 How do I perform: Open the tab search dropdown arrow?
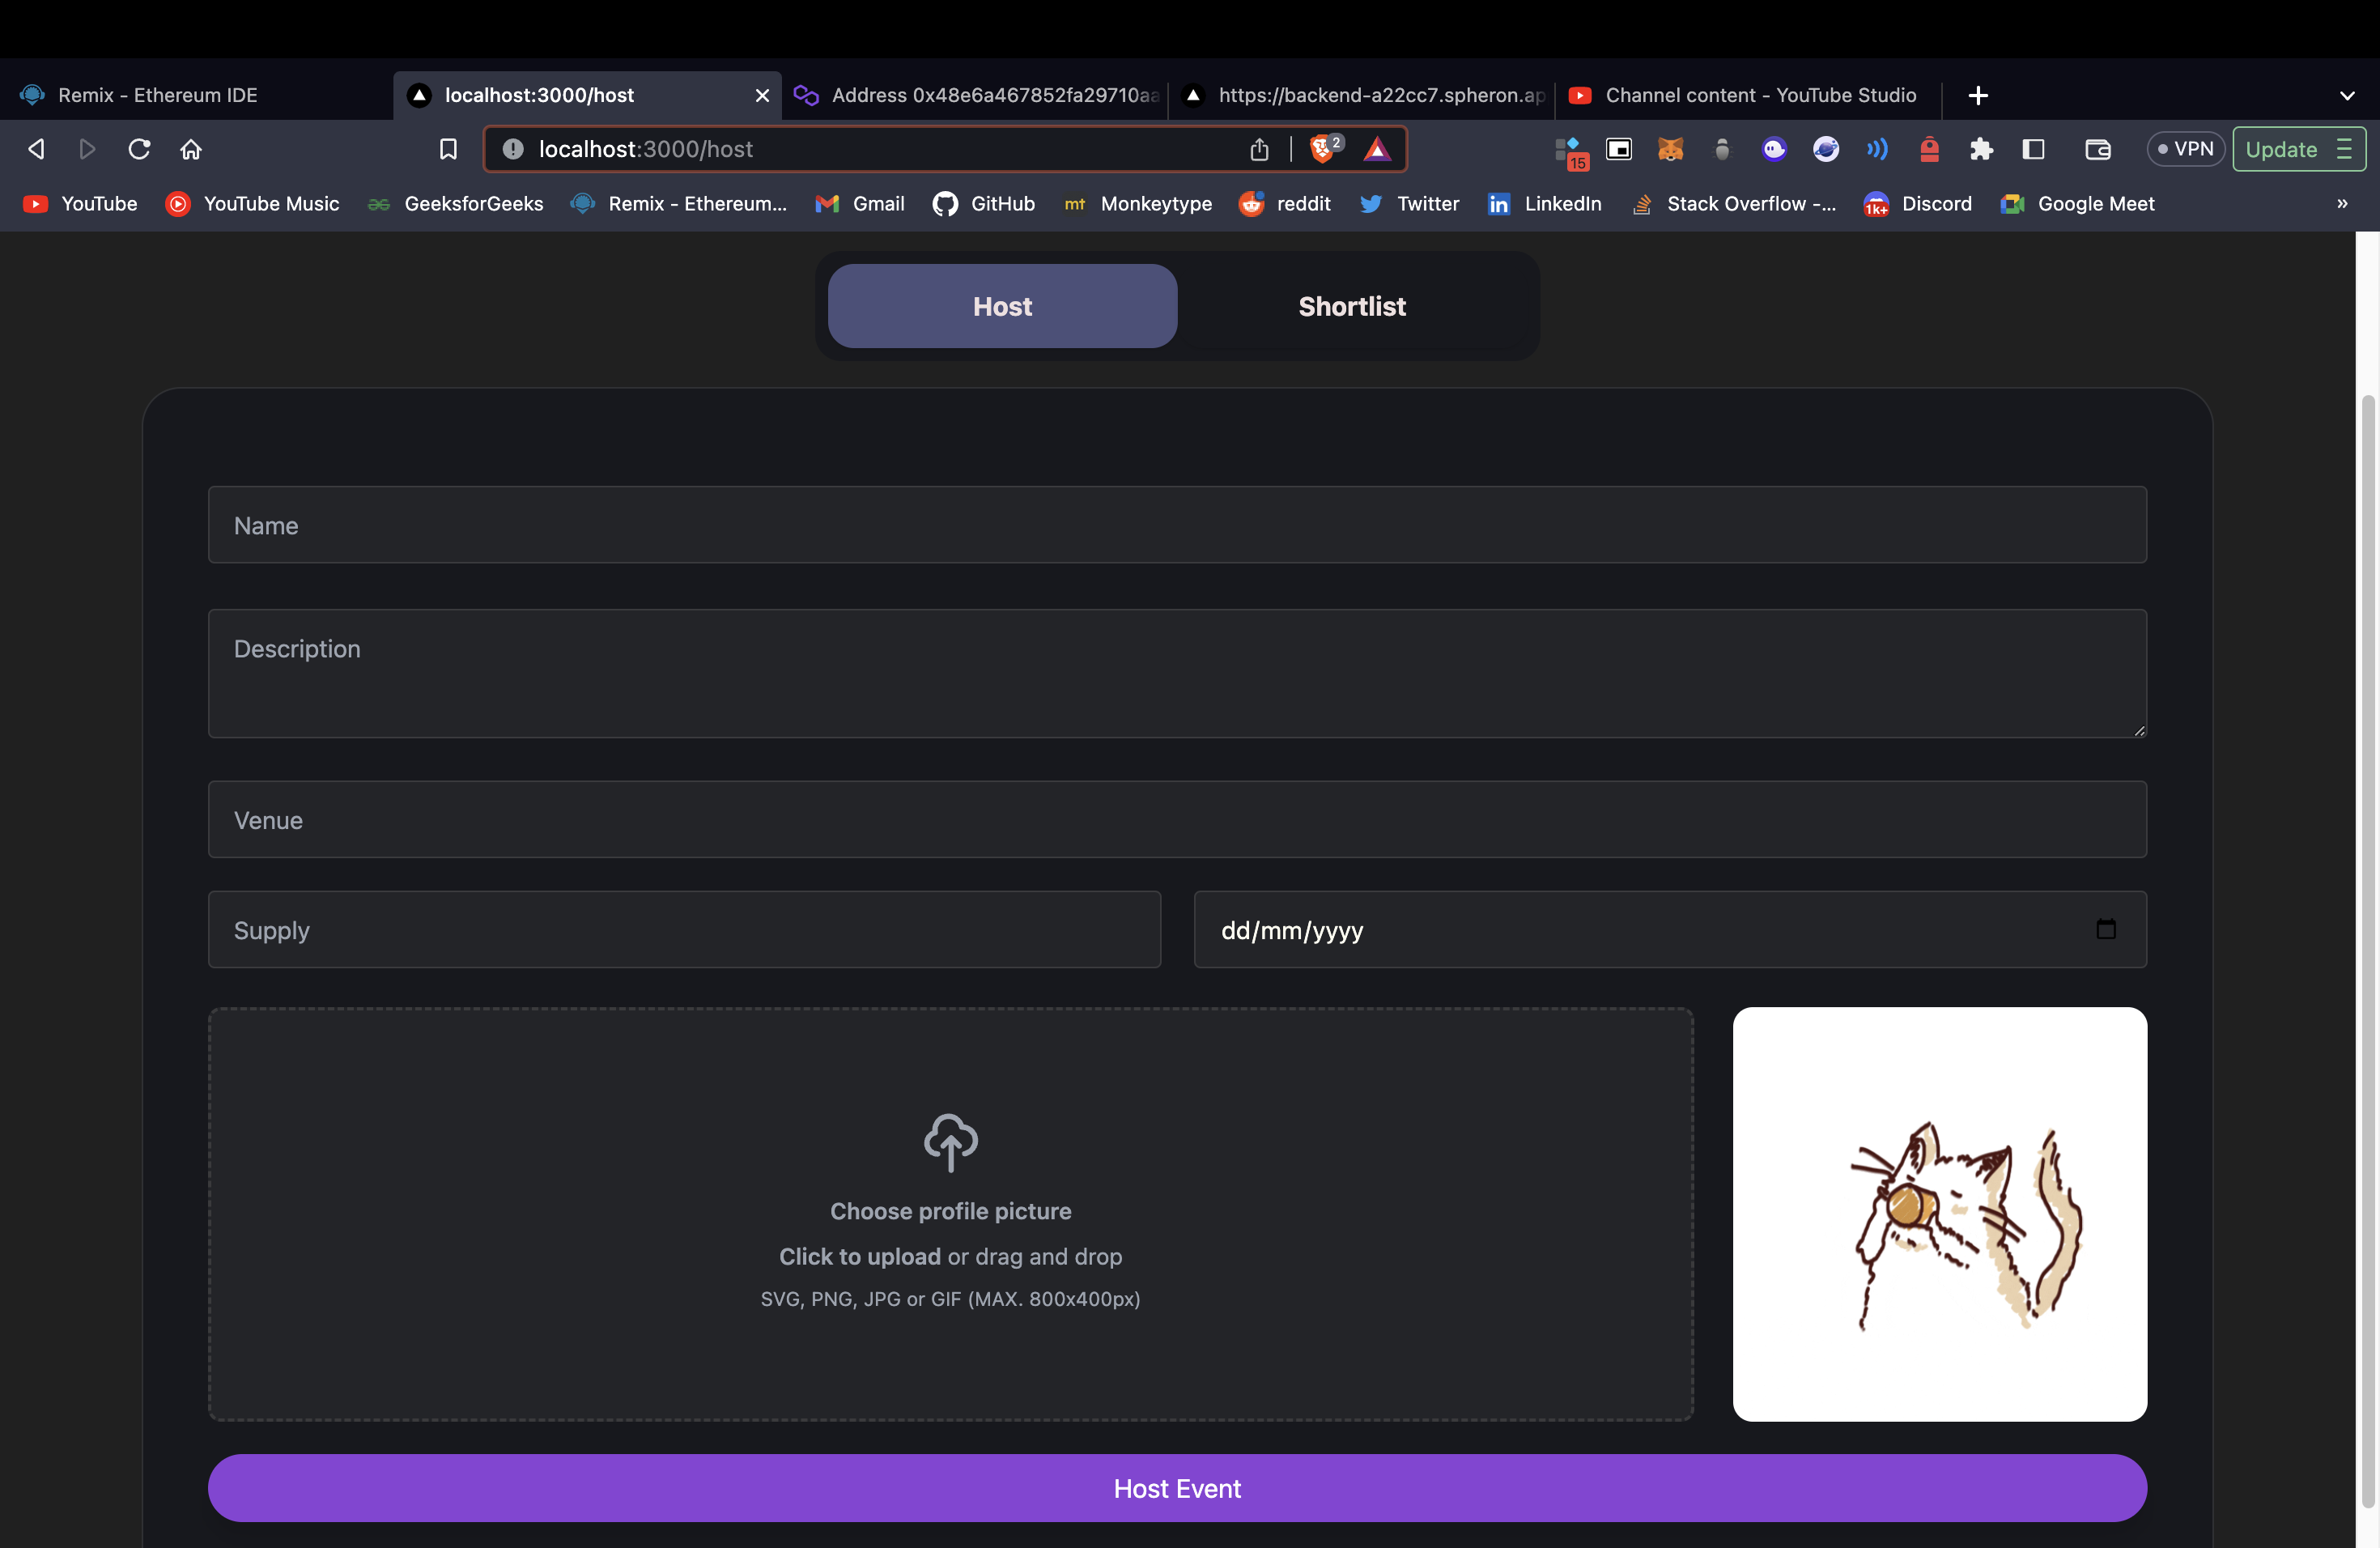[2347, 95]
